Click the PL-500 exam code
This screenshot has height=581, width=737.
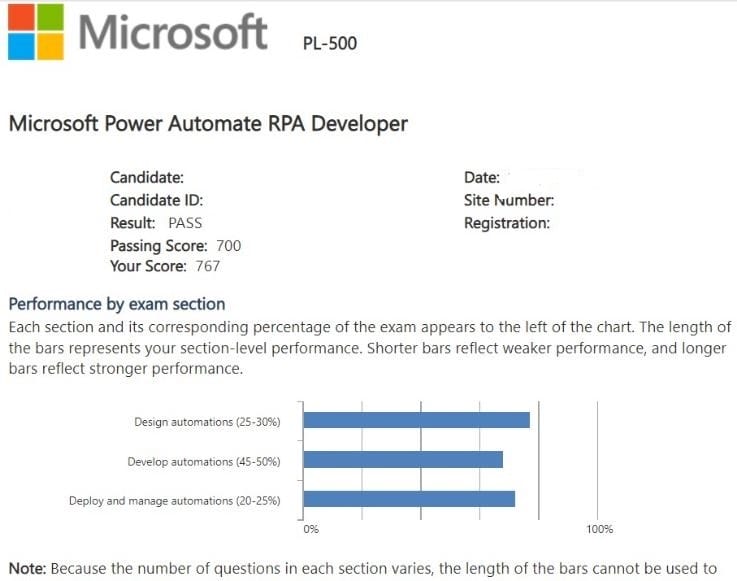click(329, 43)
